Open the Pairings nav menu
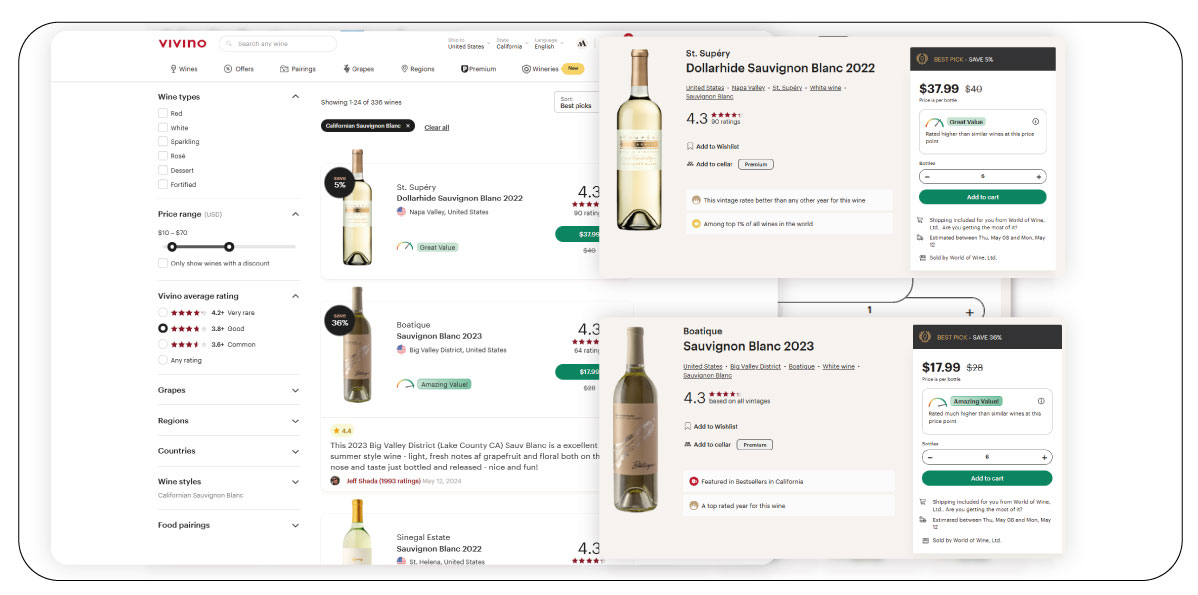Viewport: 1198px width, 595px height. (297, 69)
